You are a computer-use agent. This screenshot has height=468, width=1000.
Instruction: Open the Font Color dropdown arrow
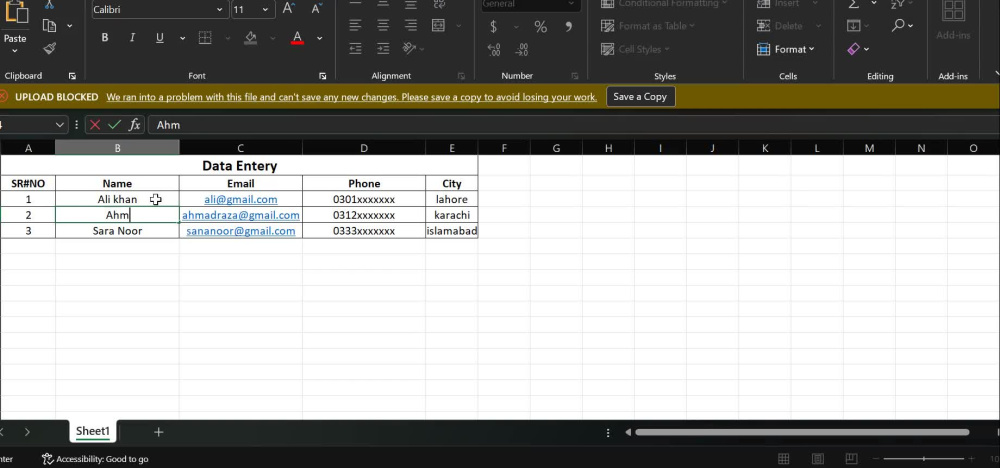[320, 38]
